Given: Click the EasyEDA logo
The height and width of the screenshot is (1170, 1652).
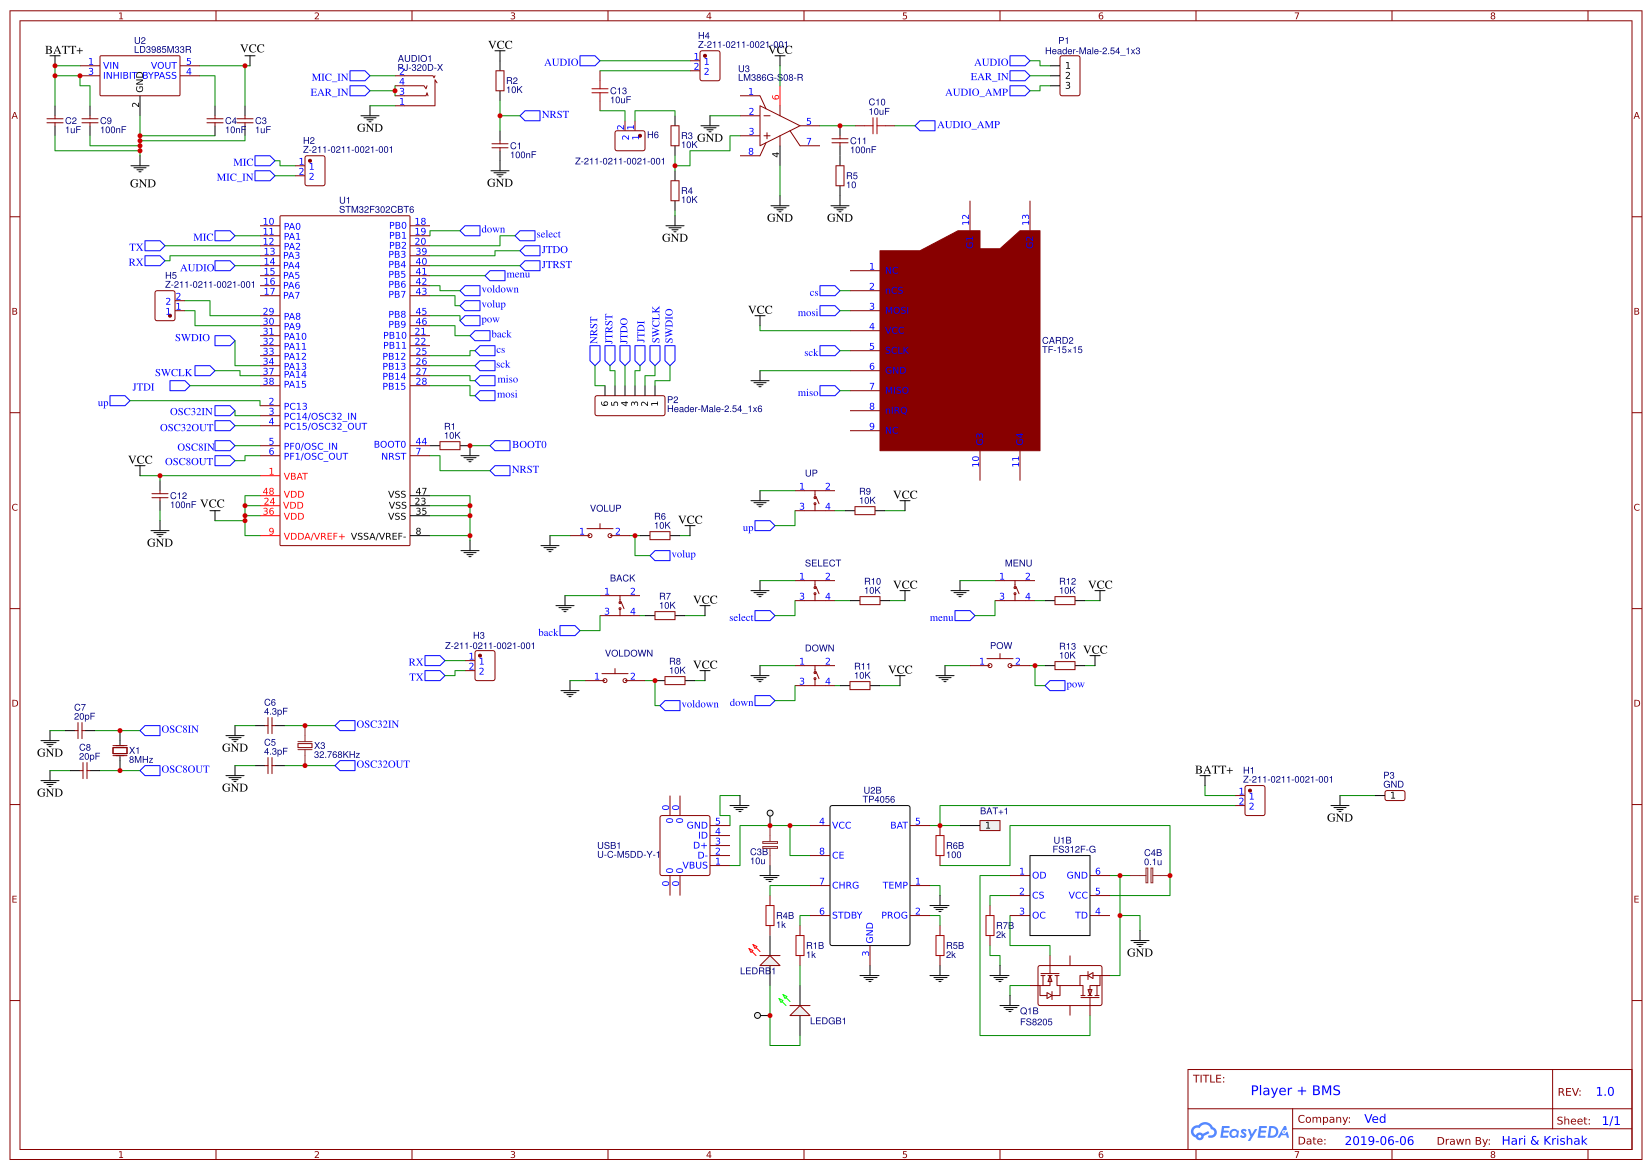Looking at the screenshot, I should pos(1238,1131).
